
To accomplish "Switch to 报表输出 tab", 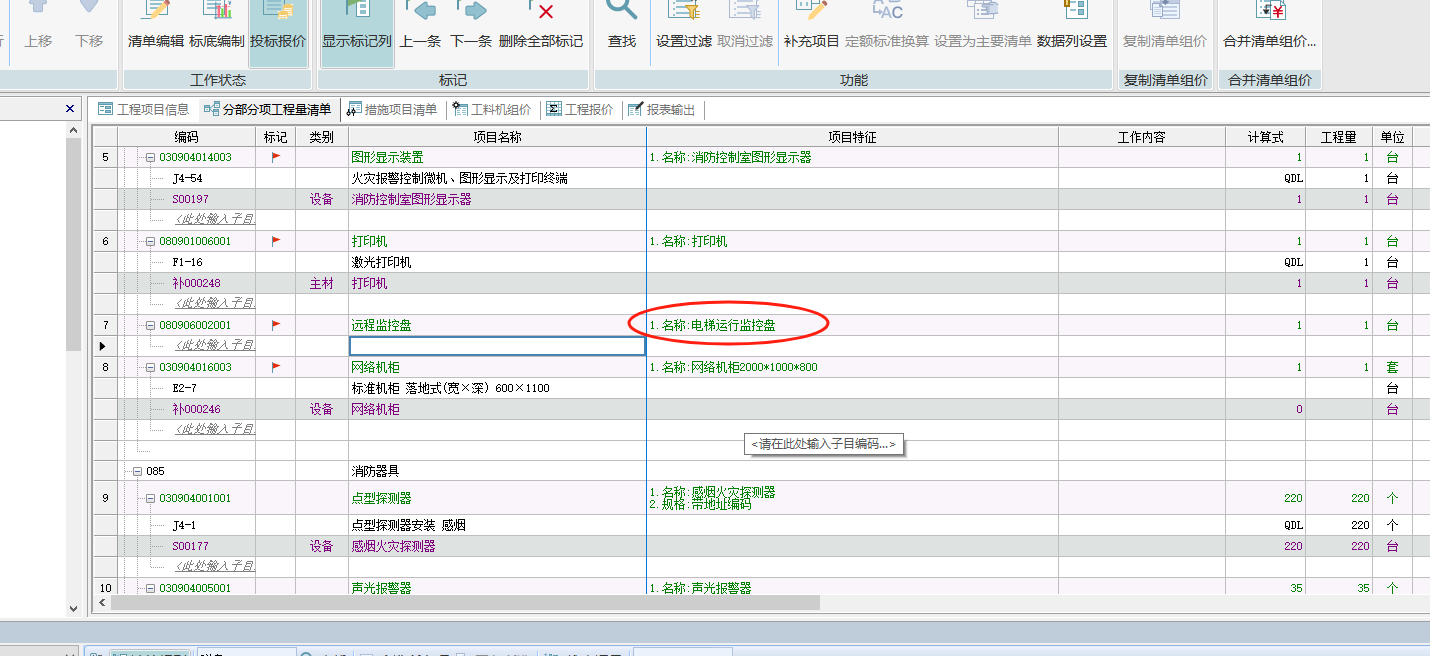I will pos(661,109).
